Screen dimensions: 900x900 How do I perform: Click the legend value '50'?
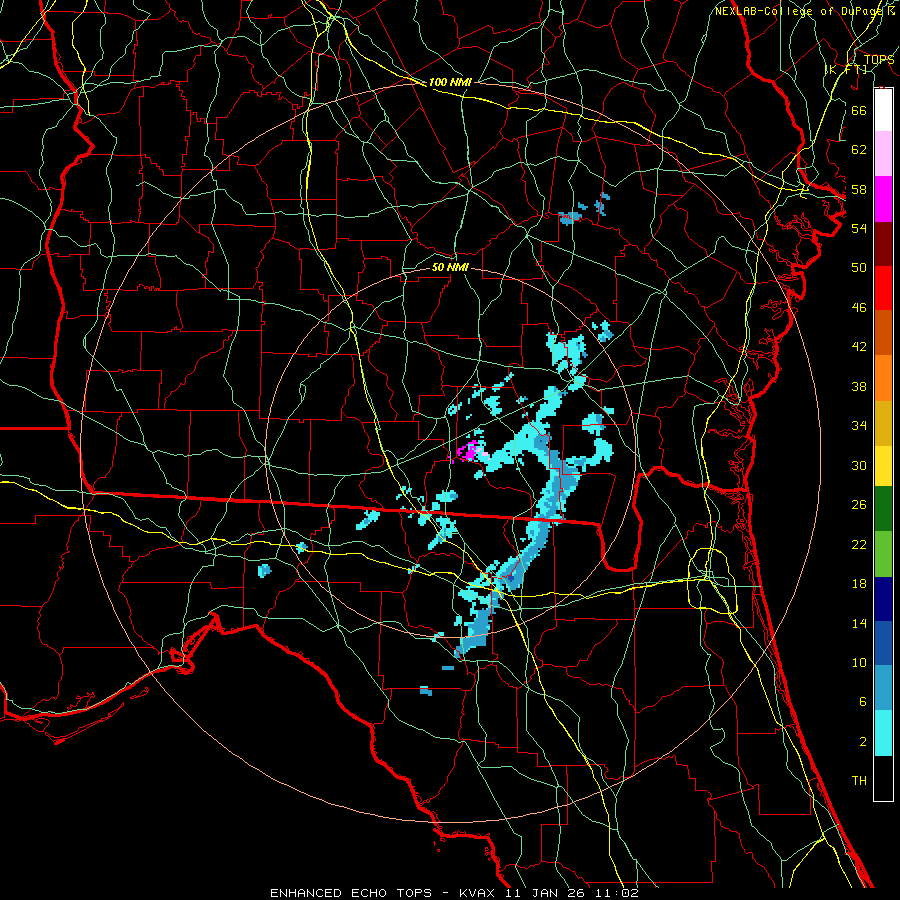pyautogui.click(x=859, y=268)
